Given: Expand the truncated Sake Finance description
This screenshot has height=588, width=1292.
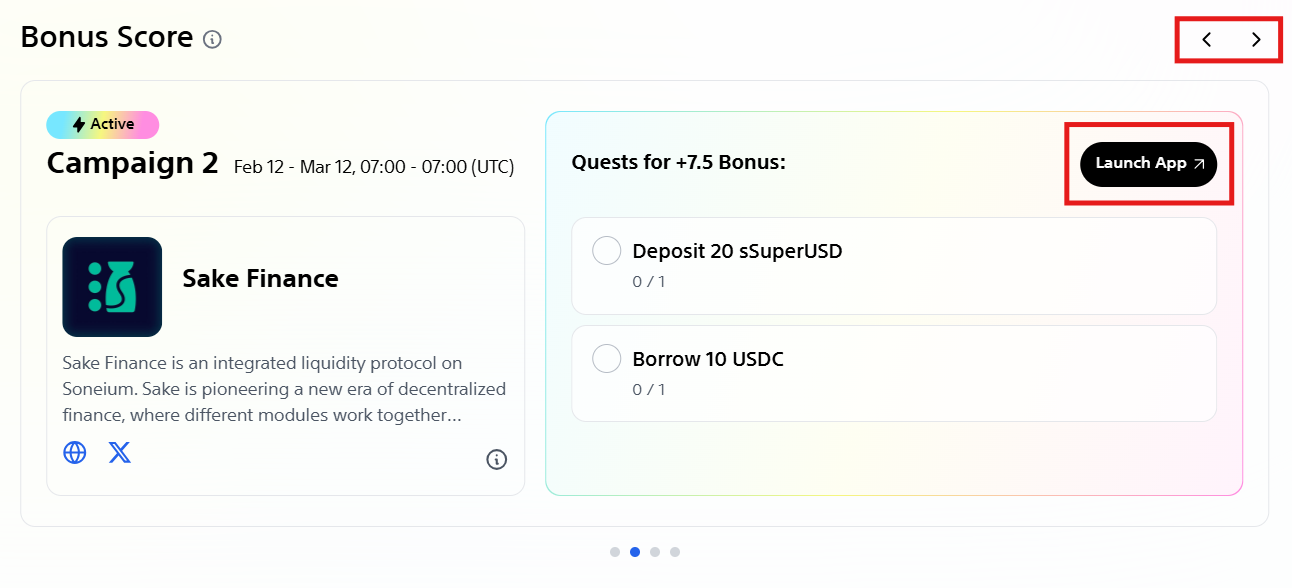Looking at the screenshot, I should (x=284, y=388).
